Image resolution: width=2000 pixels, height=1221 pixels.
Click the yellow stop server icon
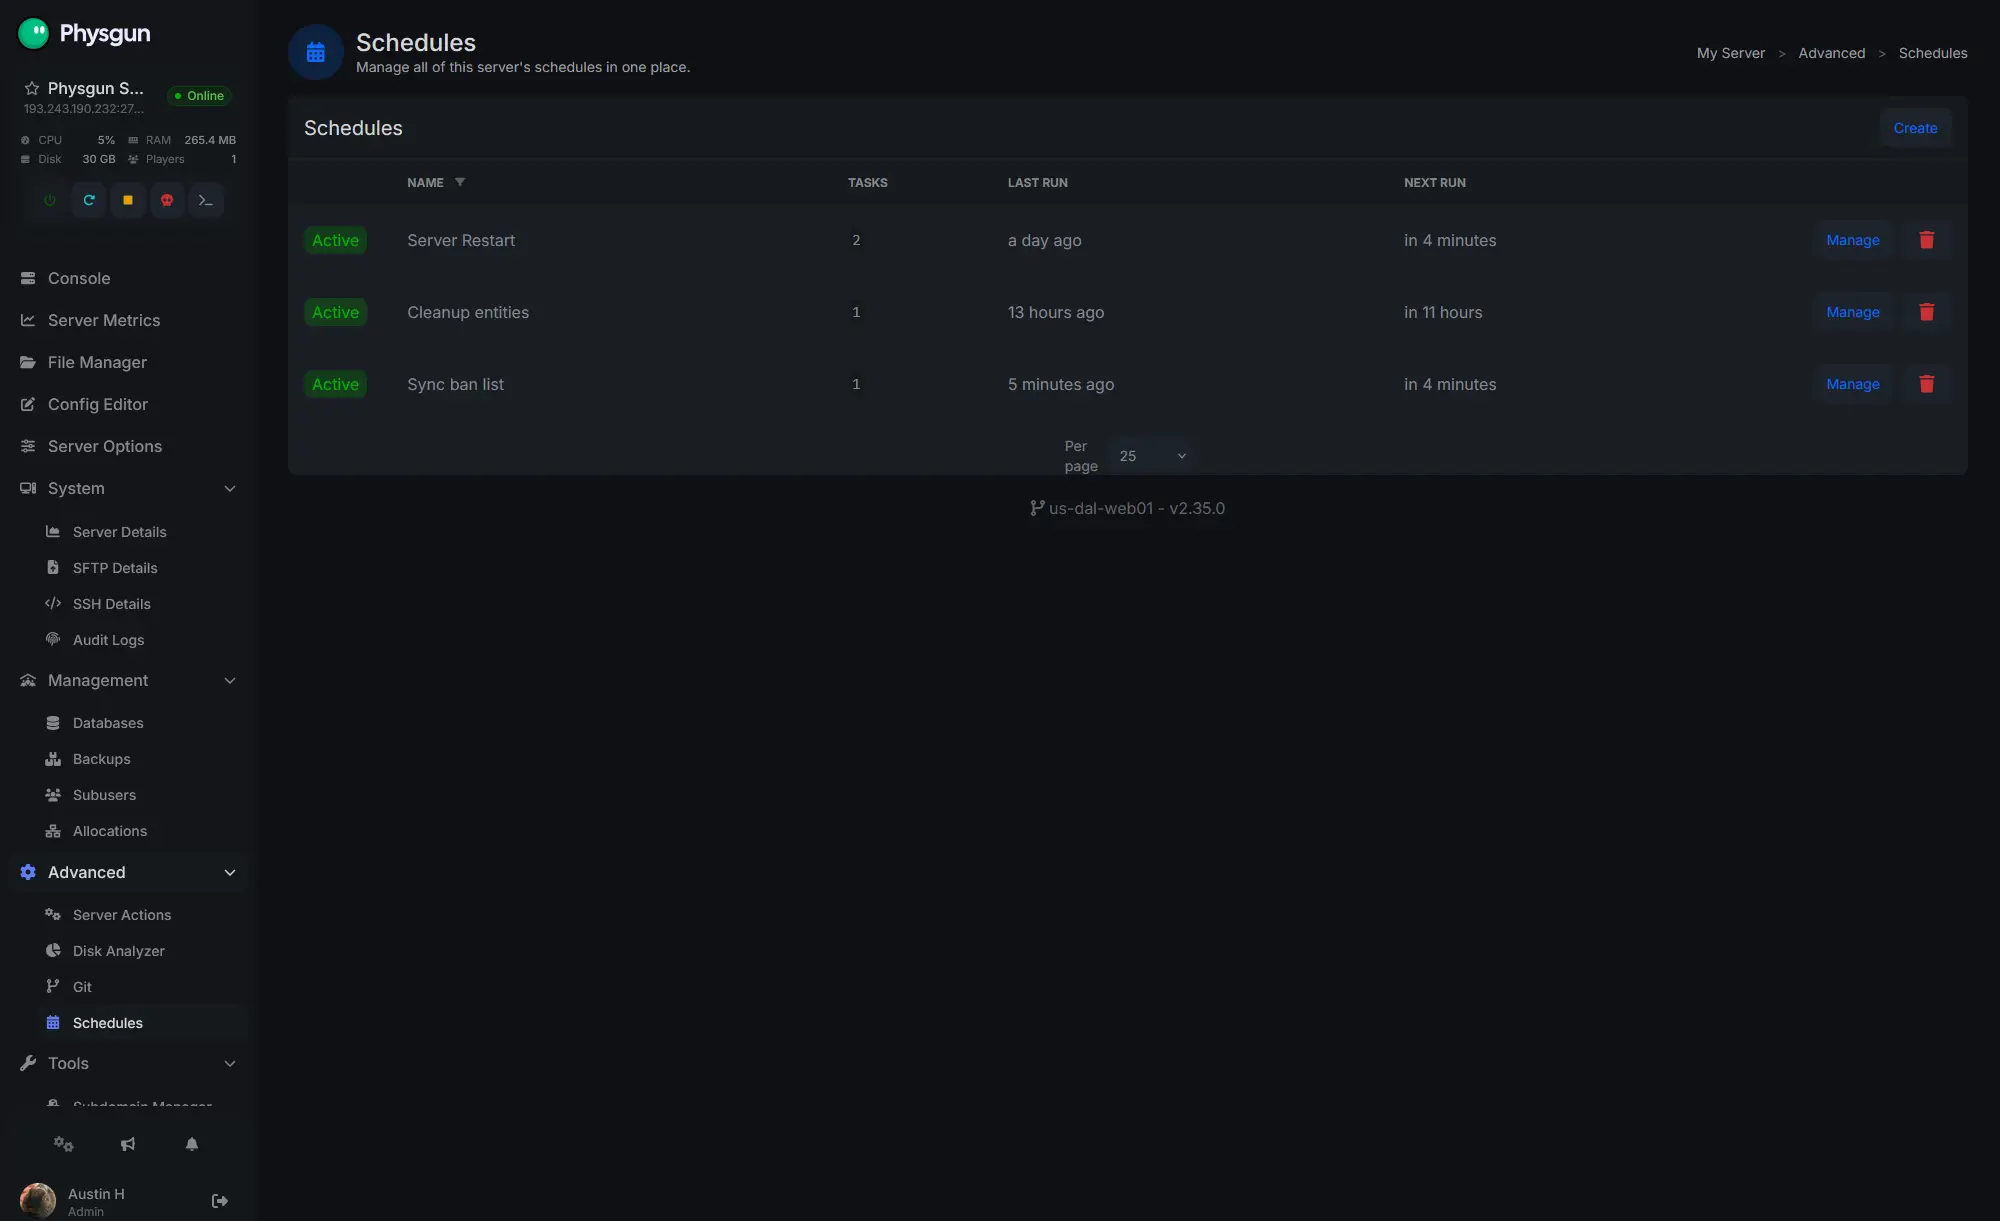tap(128, 200)
